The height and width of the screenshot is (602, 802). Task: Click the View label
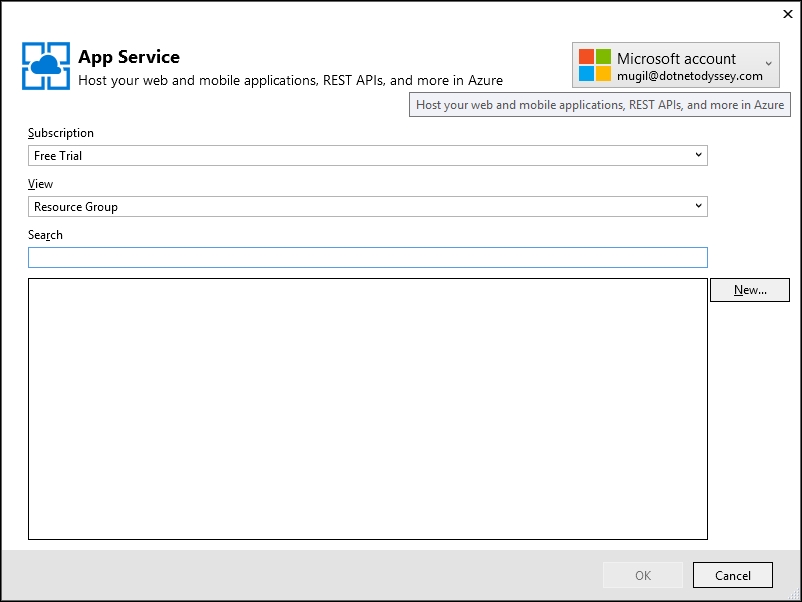click(x=40, y=184)
